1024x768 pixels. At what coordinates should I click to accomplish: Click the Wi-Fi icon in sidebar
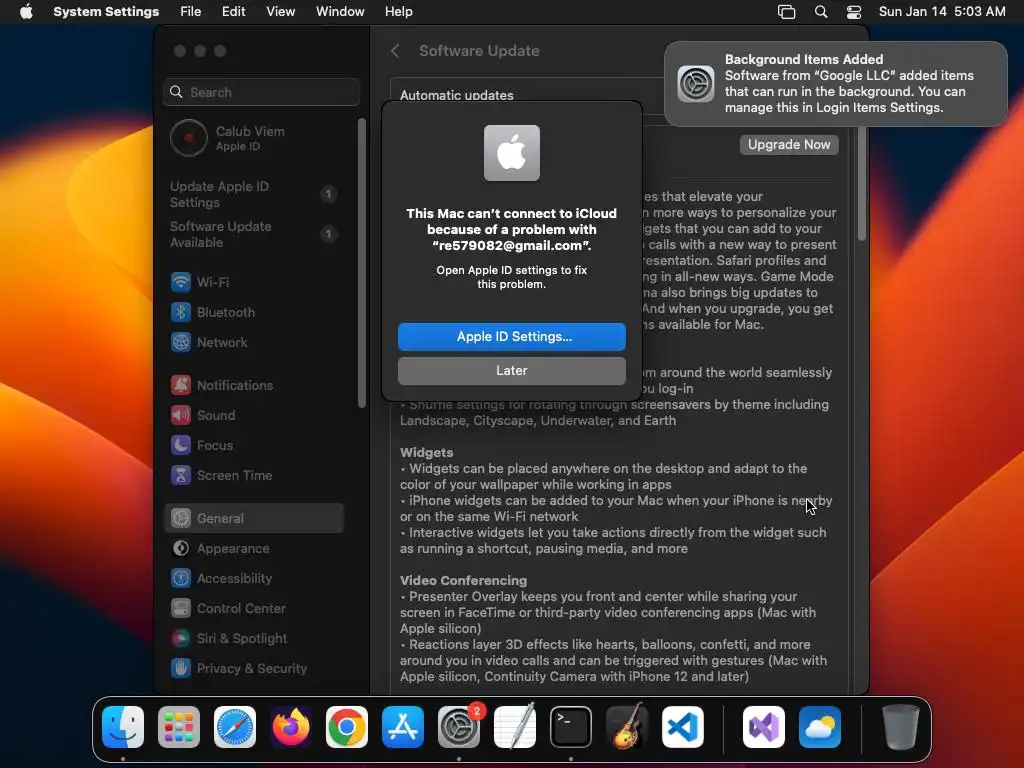(181, 282)
